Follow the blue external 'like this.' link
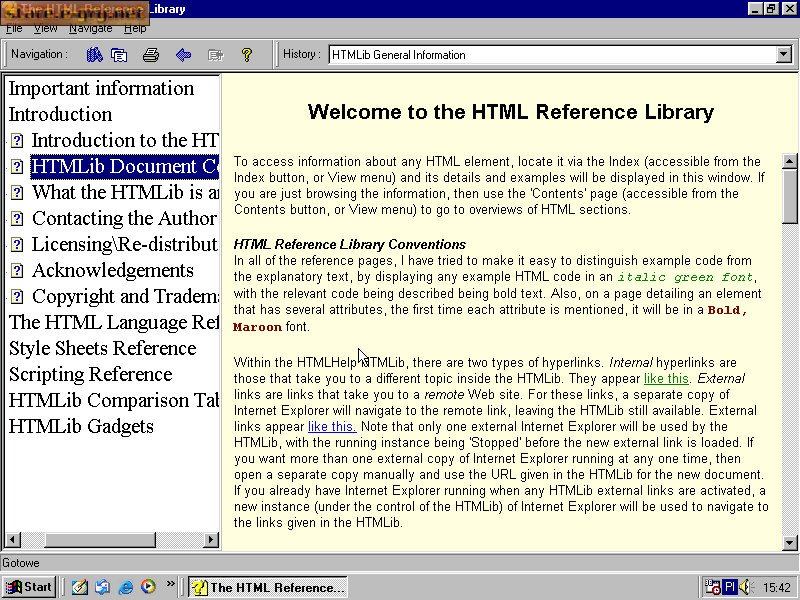 [332, 427]
